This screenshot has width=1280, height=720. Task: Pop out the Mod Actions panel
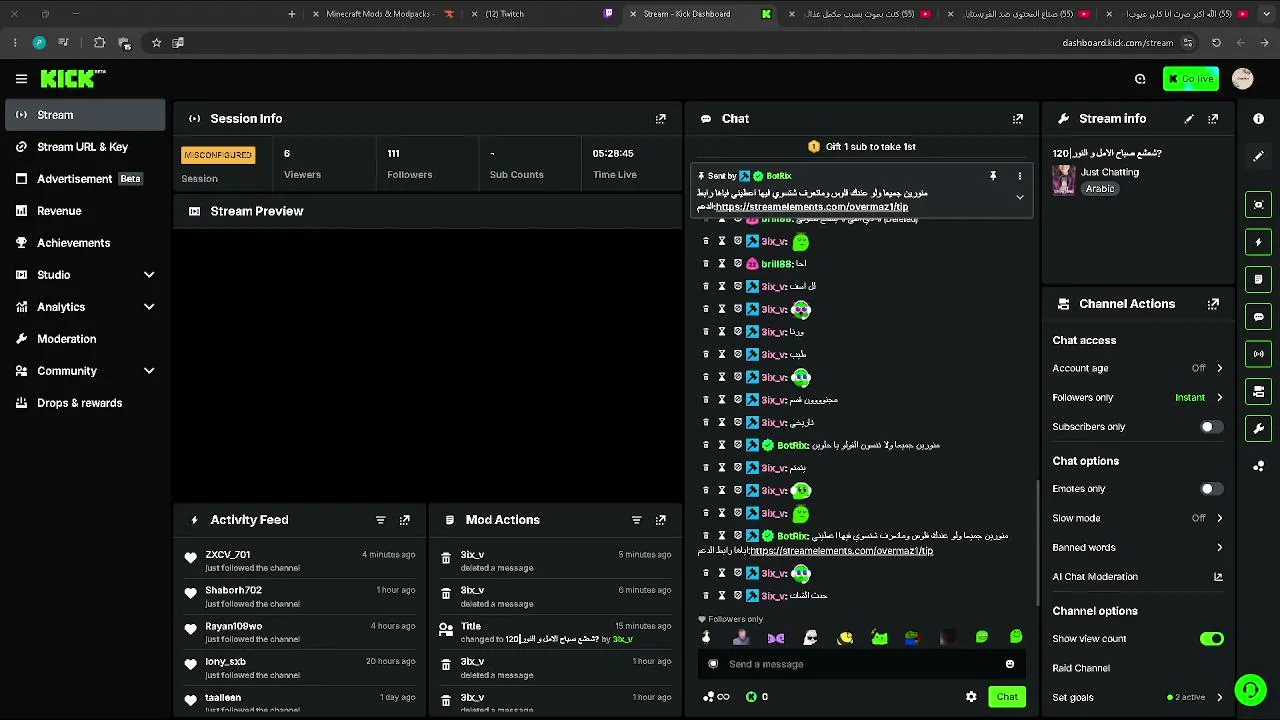(x=660, y=520)
